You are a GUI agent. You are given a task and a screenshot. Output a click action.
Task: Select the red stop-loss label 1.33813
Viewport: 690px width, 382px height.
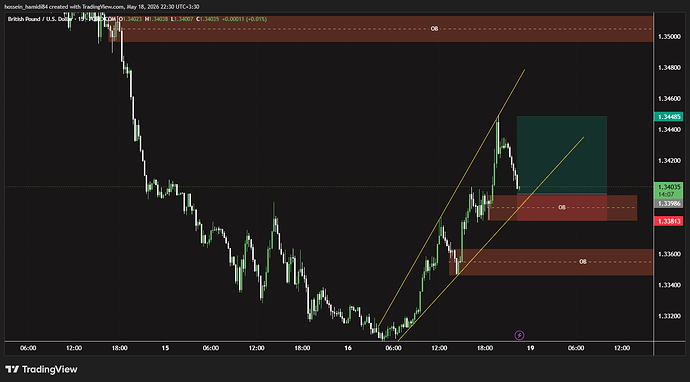[x=669, y=221]
